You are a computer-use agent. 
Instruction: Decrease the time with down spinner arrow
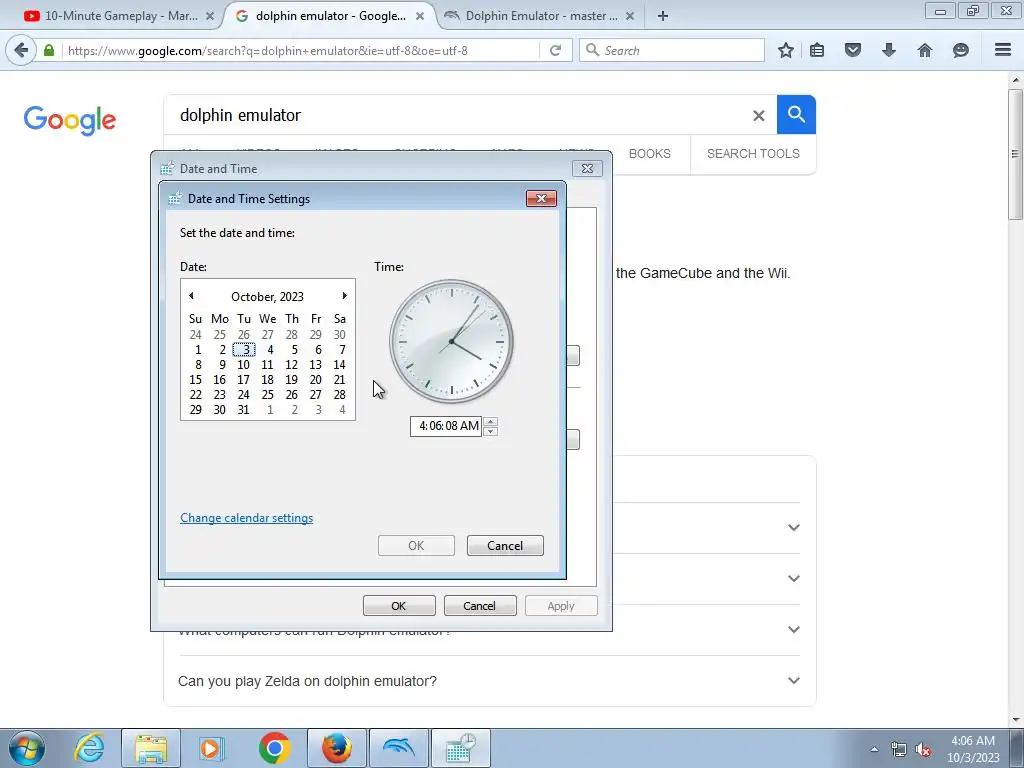(490, 431)
